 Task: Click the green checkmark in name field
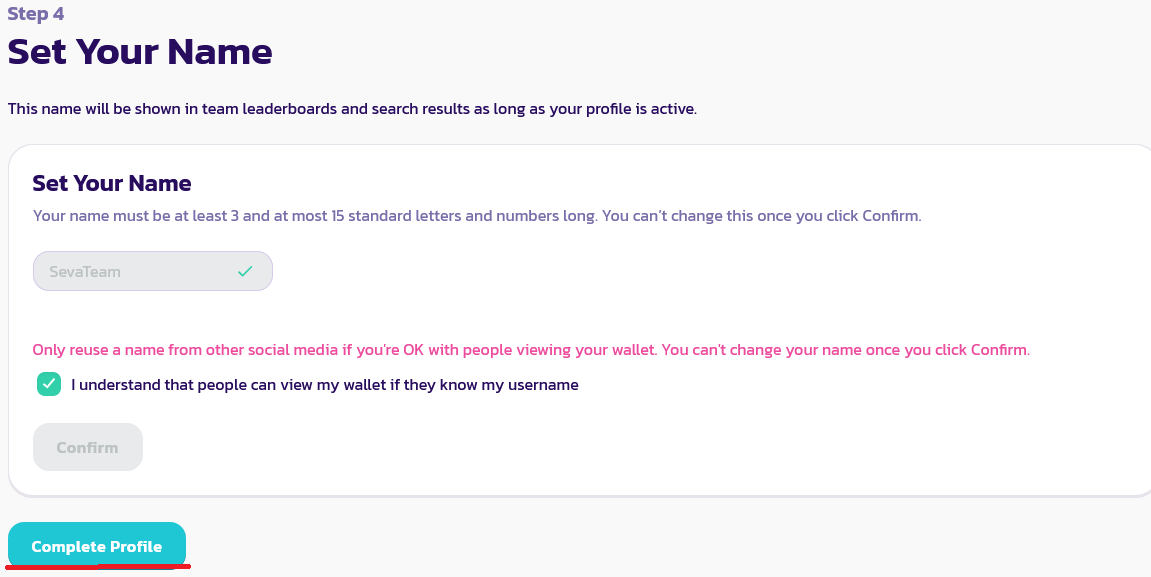pos(245,271)
